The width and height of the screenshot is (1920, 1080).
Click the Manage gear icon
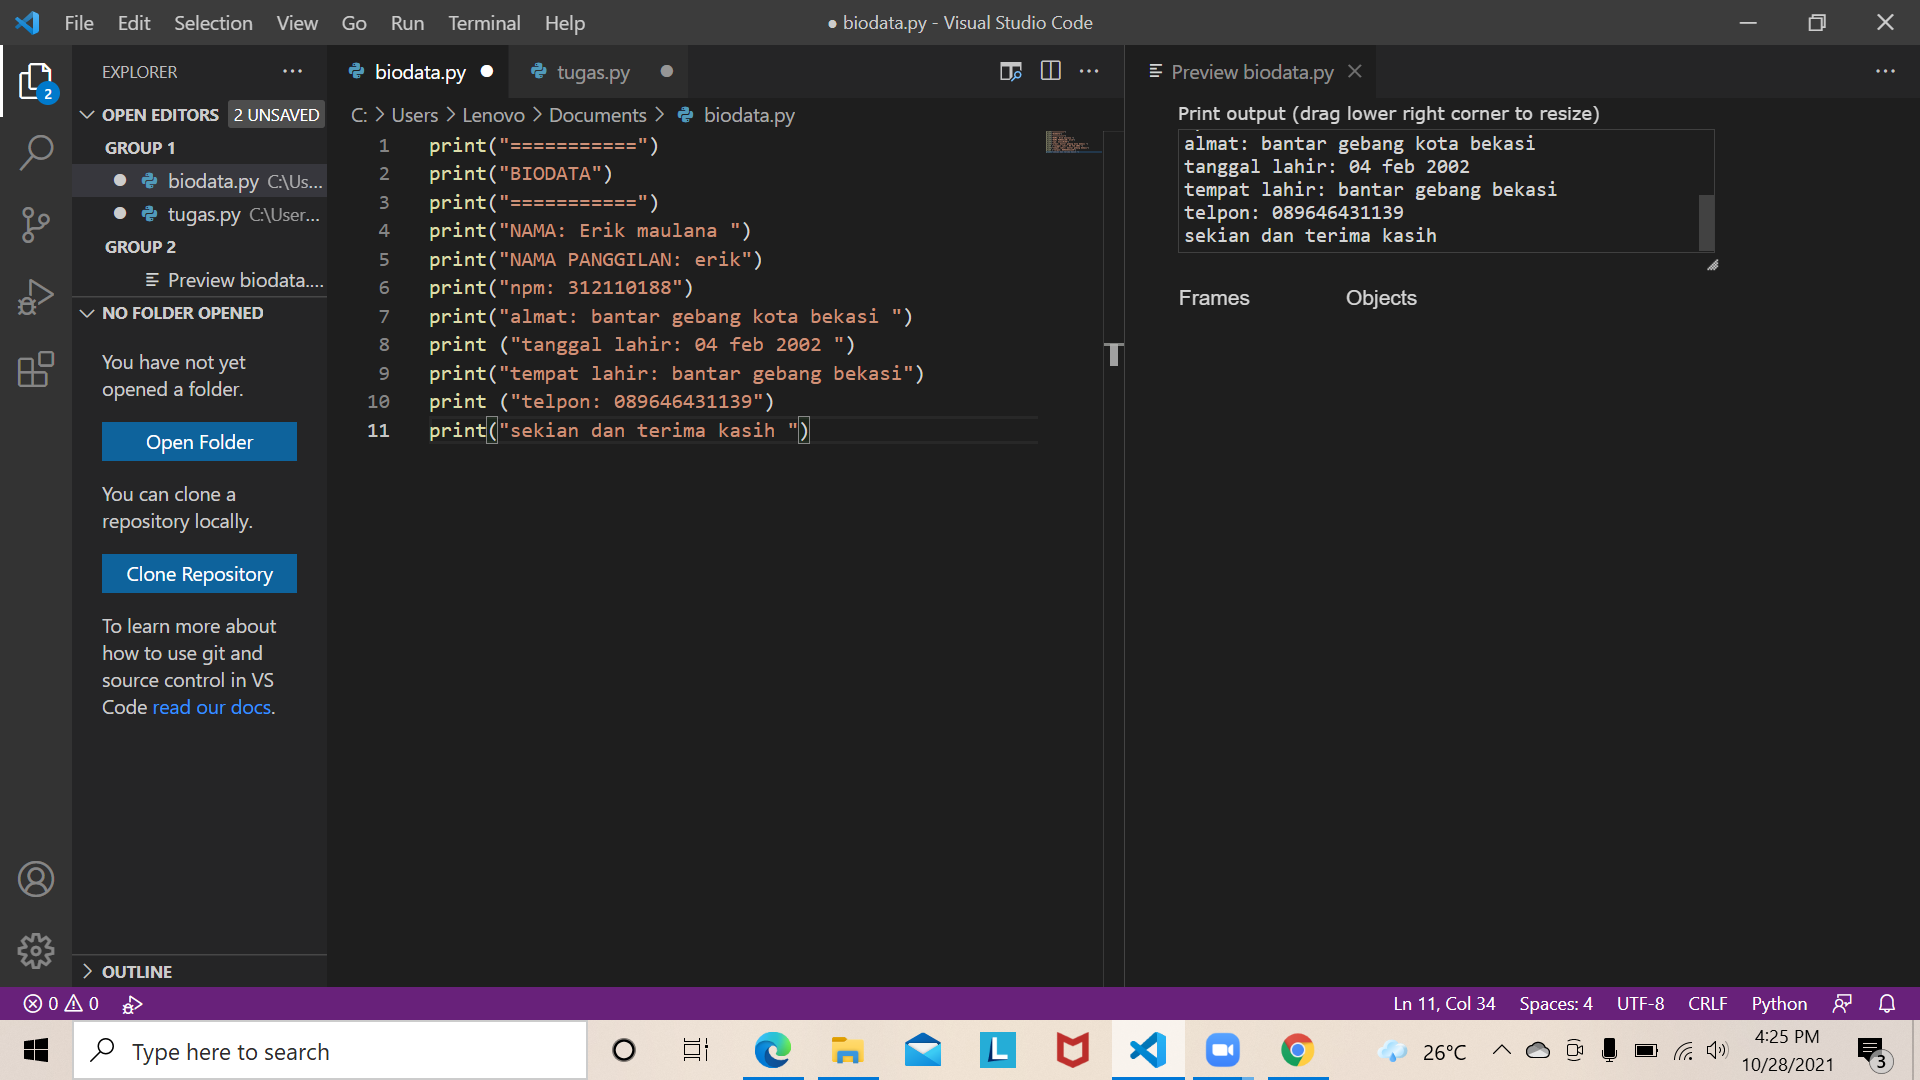coord(36,951)
